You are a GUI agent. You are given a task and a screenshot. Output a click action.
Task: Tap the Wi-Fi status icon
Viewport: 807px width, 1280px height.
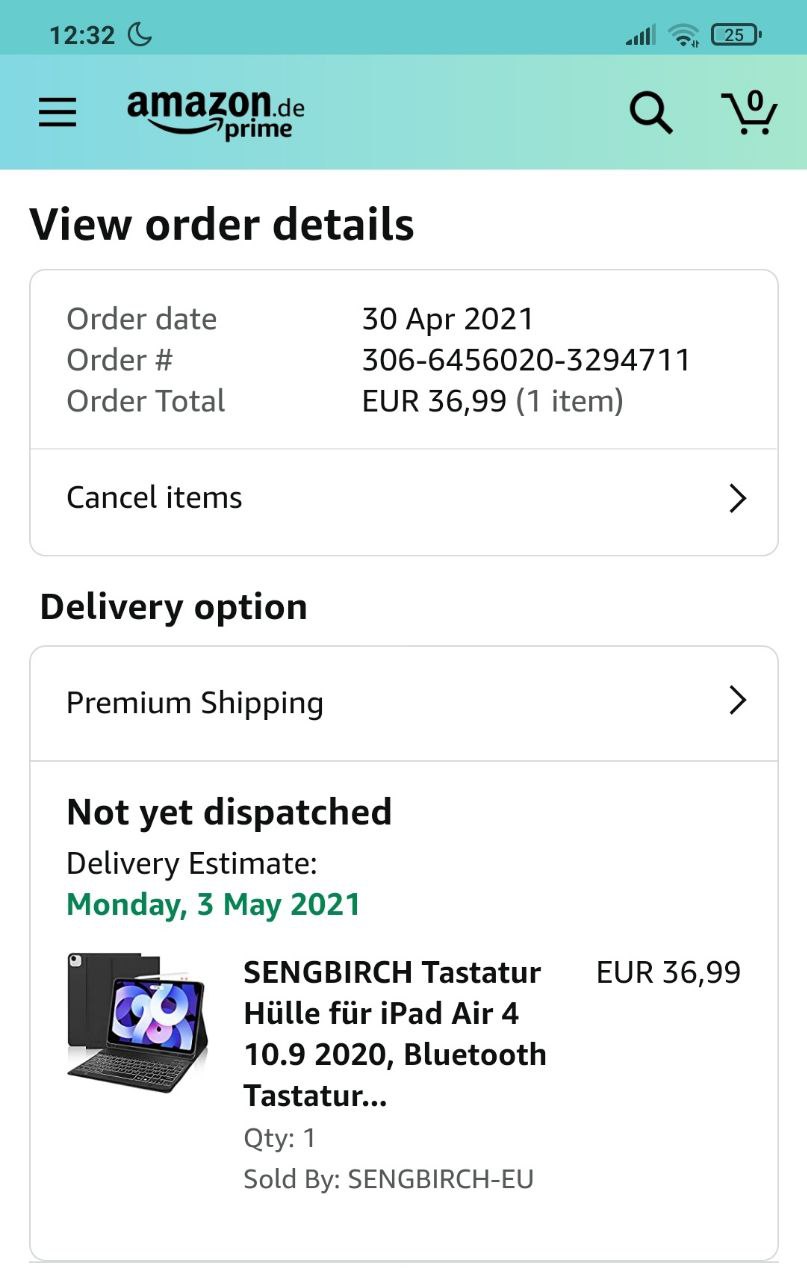[684, 36]
